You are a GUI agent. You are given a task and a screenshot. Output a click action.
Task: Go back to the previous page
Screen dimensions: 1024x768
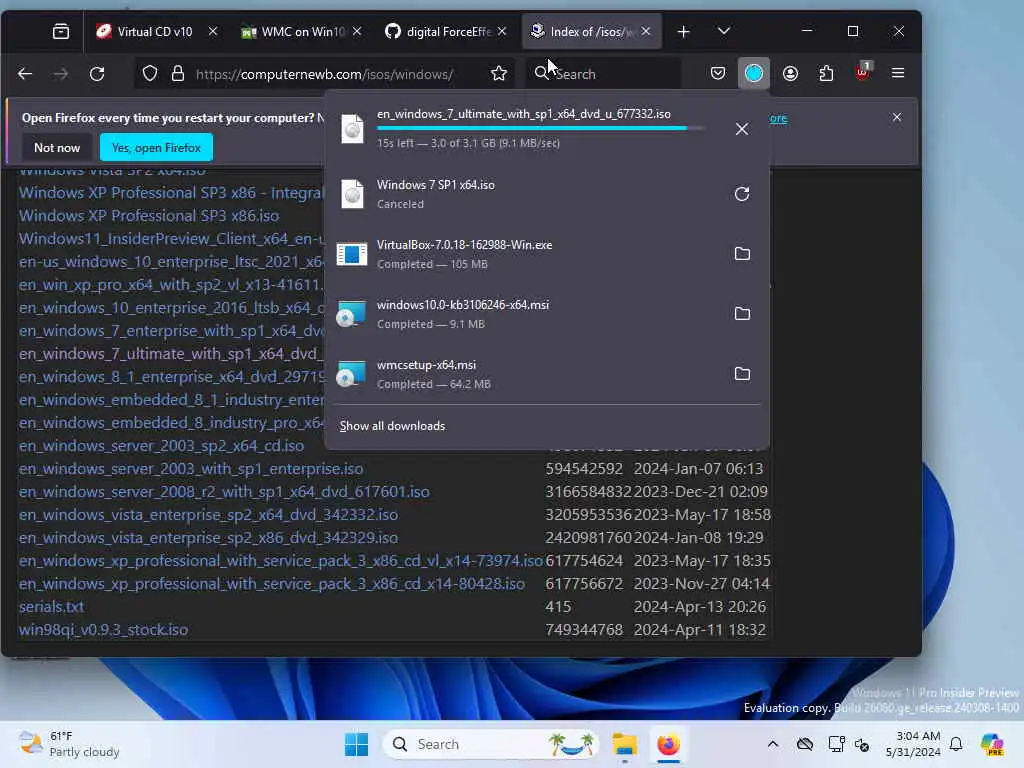(25, 74)
